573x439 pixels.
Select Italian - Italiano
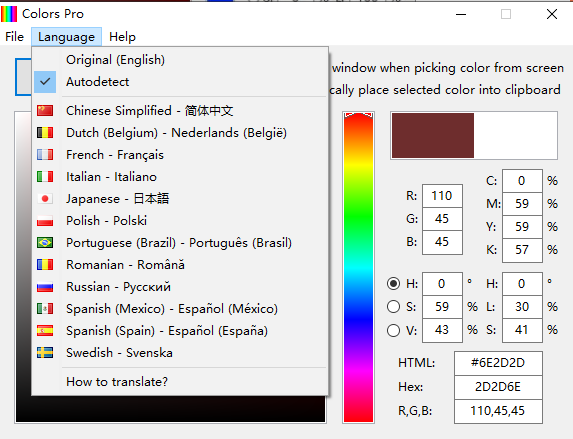[180, 177]
